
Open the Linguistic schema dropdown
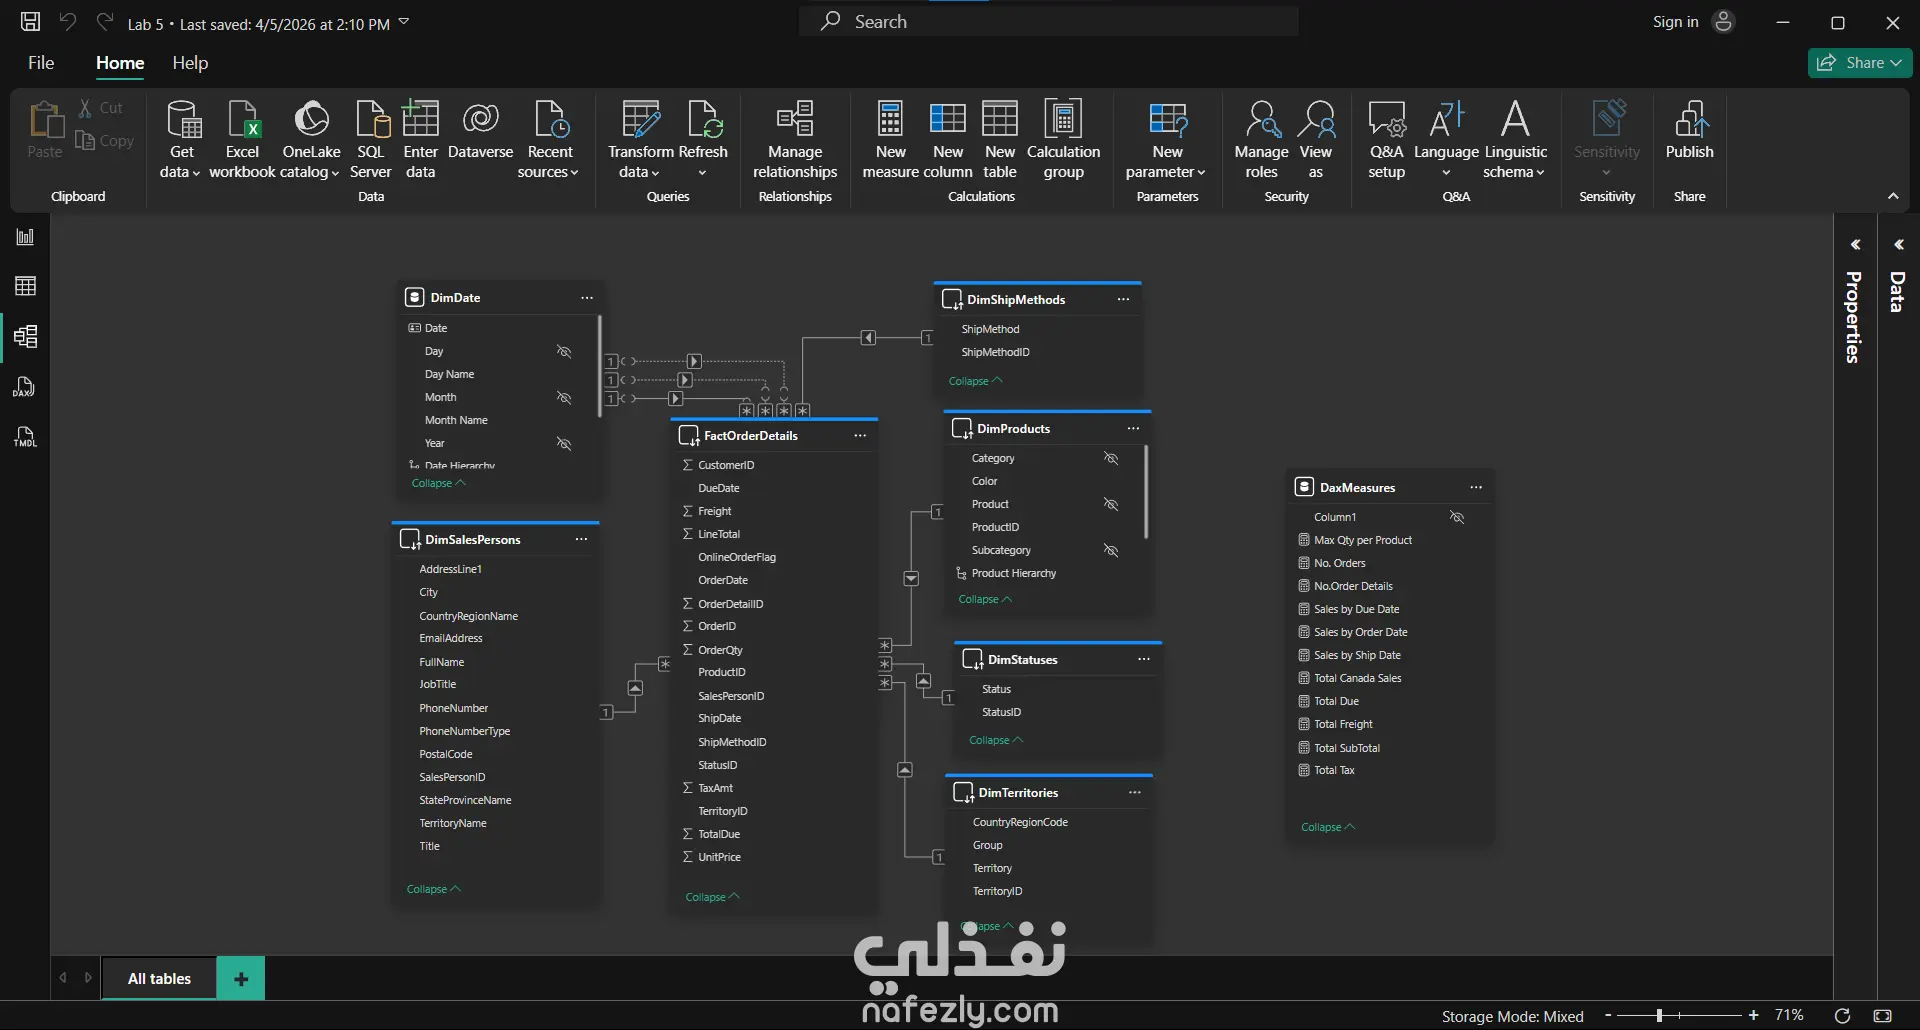coord(1515,140)
